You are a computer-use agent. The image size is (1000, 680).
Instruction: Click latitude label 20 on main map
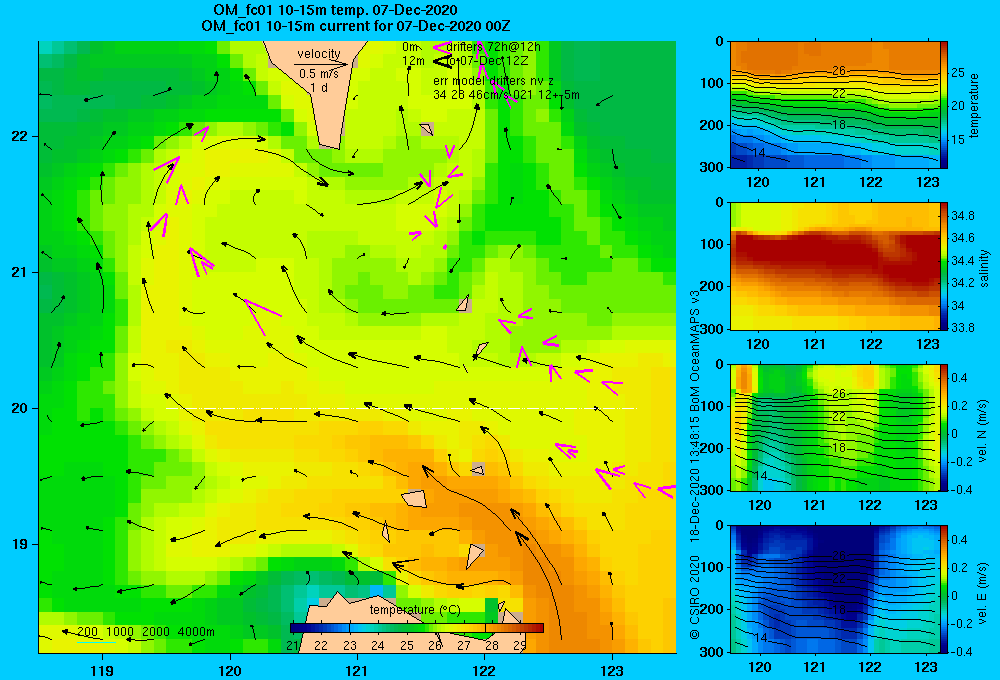click(19, 408)
